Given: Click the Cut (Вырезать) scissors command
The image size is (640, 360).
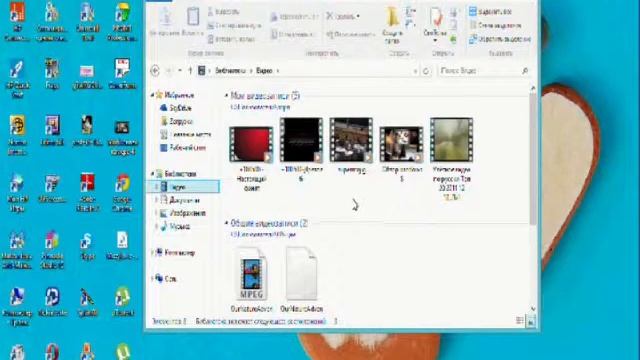Looking at the screenshot, I should coord(224,12).
